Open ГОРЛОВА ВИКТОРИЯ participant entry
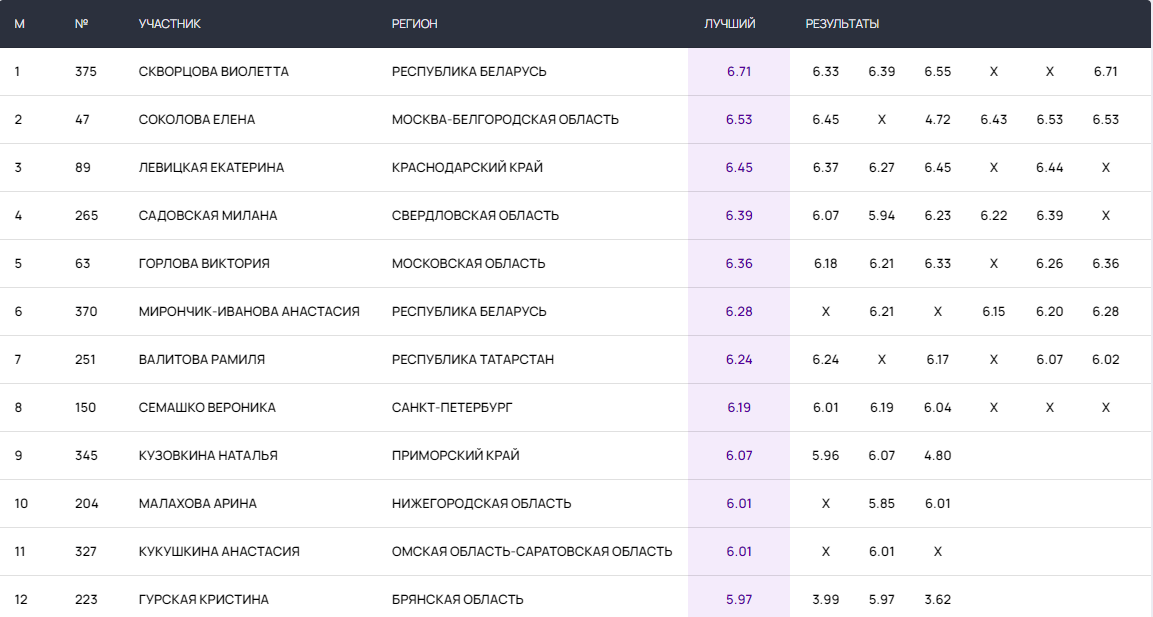 click(x=204, y=264)
